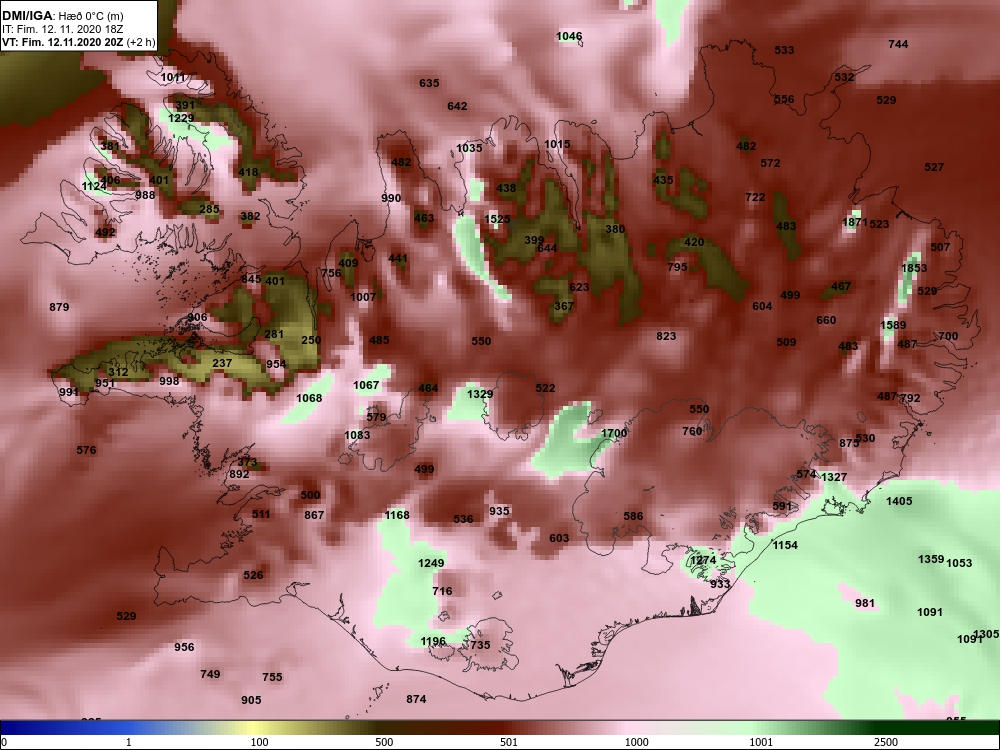The image size is (1000, 750).
Task: Click the valid time line '20Z (+2 h)'
Action: (130, 43)
